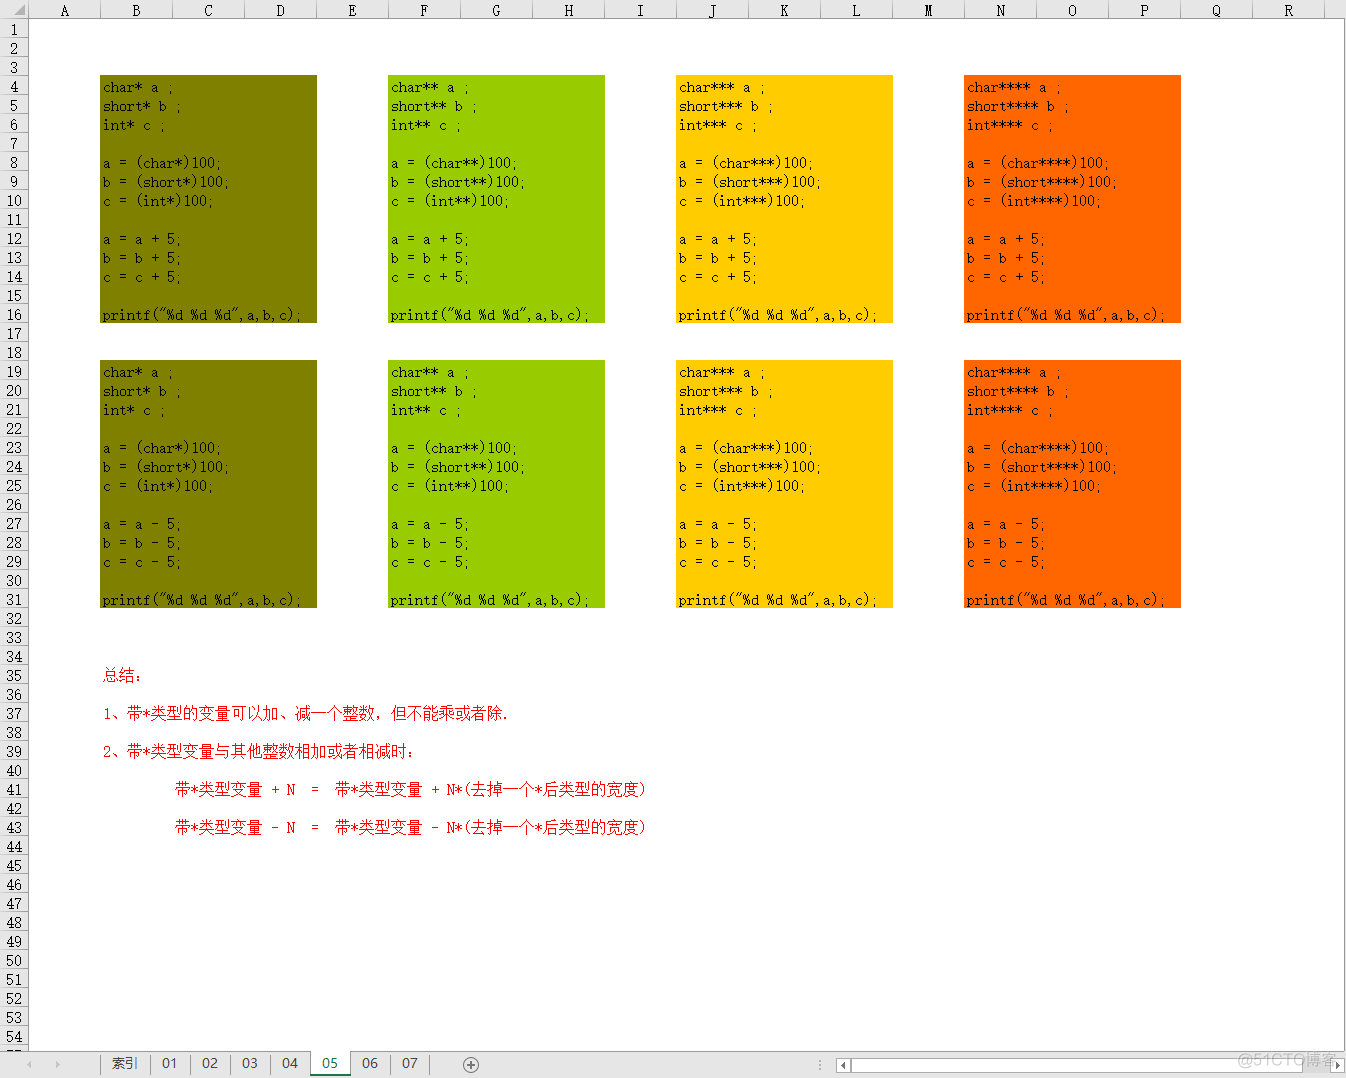Select column J header
Viewport: 1346px width, 1078px height.
[712, 10]
